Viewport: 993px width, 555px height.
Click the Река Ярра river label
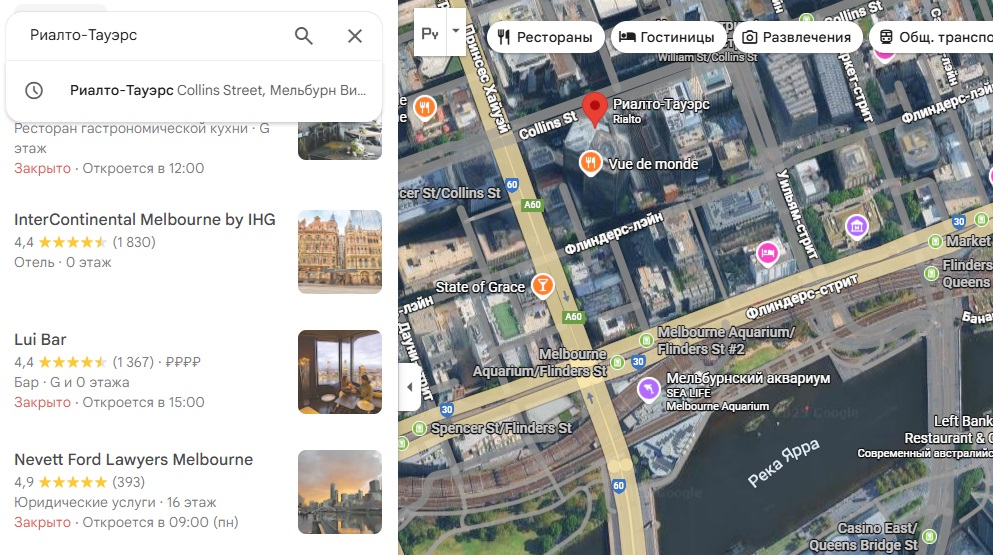coord(783,463)
